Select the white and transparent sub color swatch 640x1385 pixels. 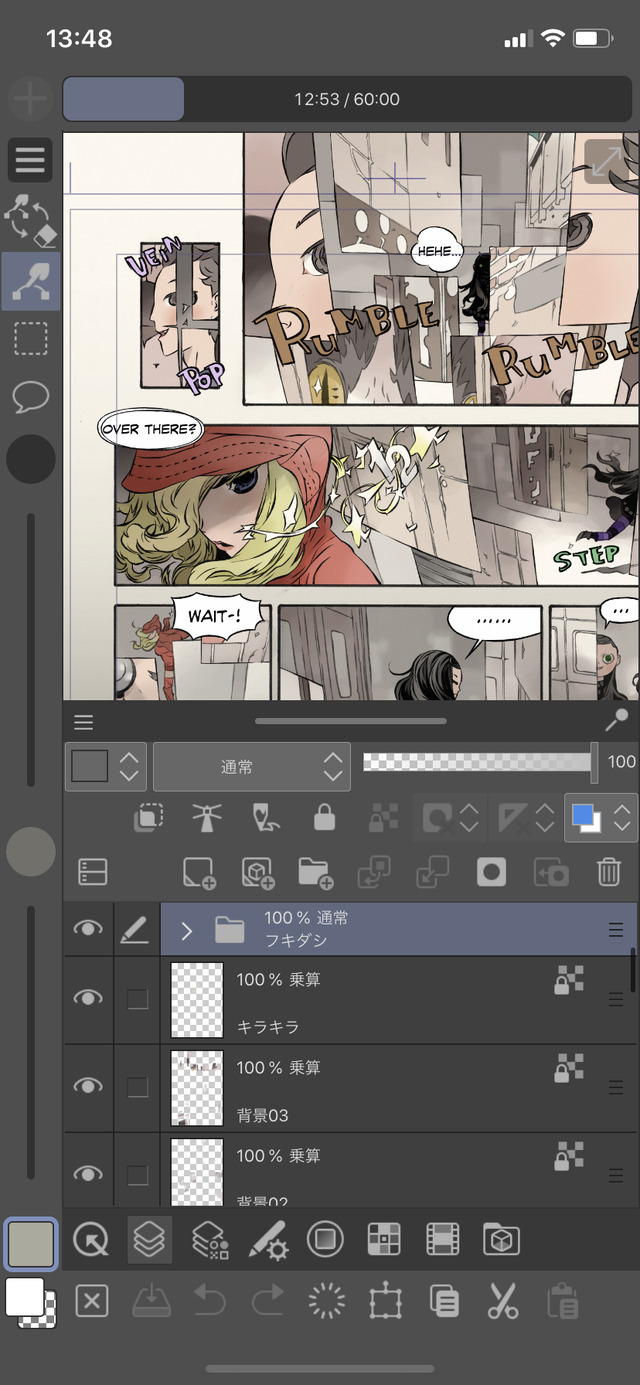(30, 1302)
